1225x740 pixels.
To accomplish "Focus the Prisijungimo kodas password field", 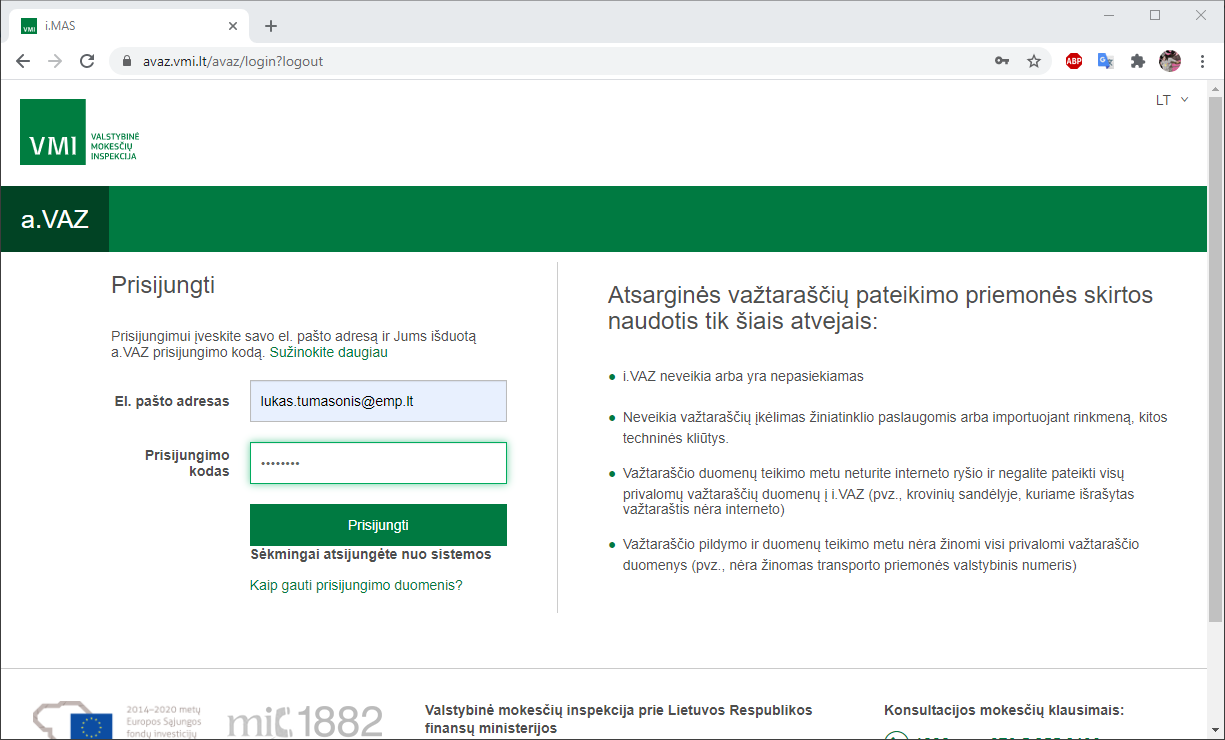I will pyautogui.click(x=378, y=463).
